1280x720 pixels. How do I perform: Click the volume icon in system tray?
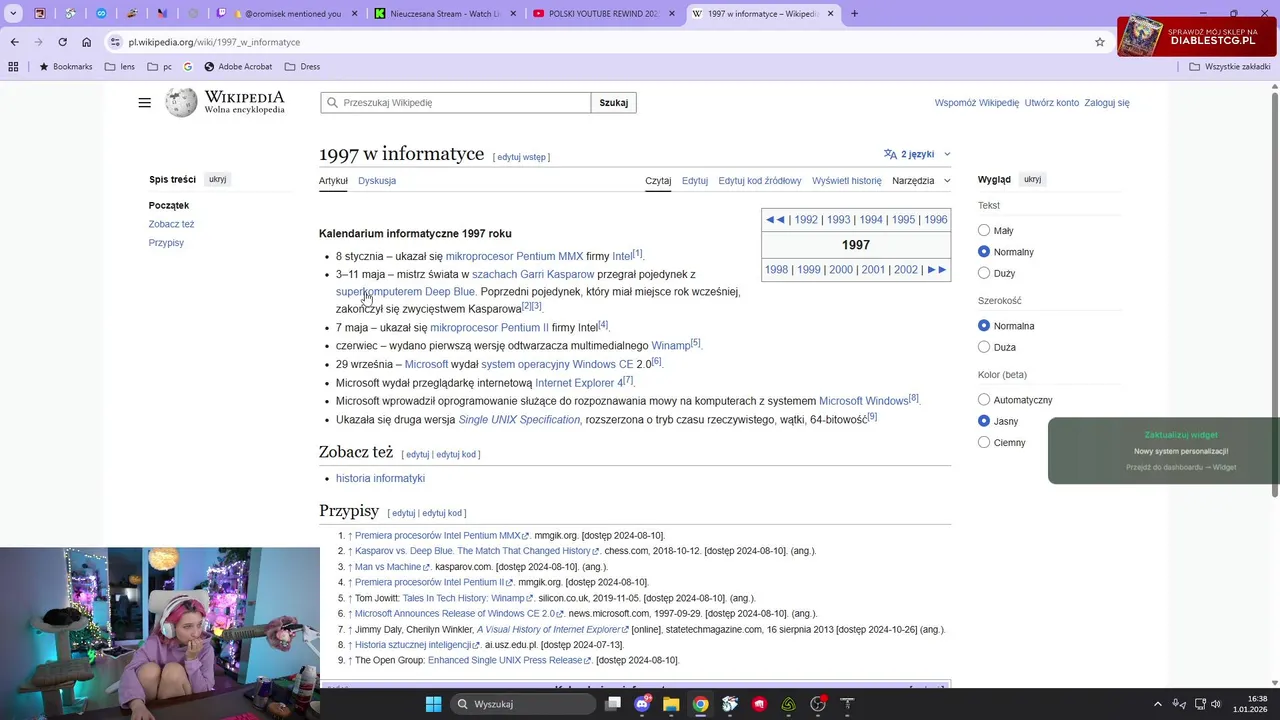pyautogui.click(x=1216, y=704)
